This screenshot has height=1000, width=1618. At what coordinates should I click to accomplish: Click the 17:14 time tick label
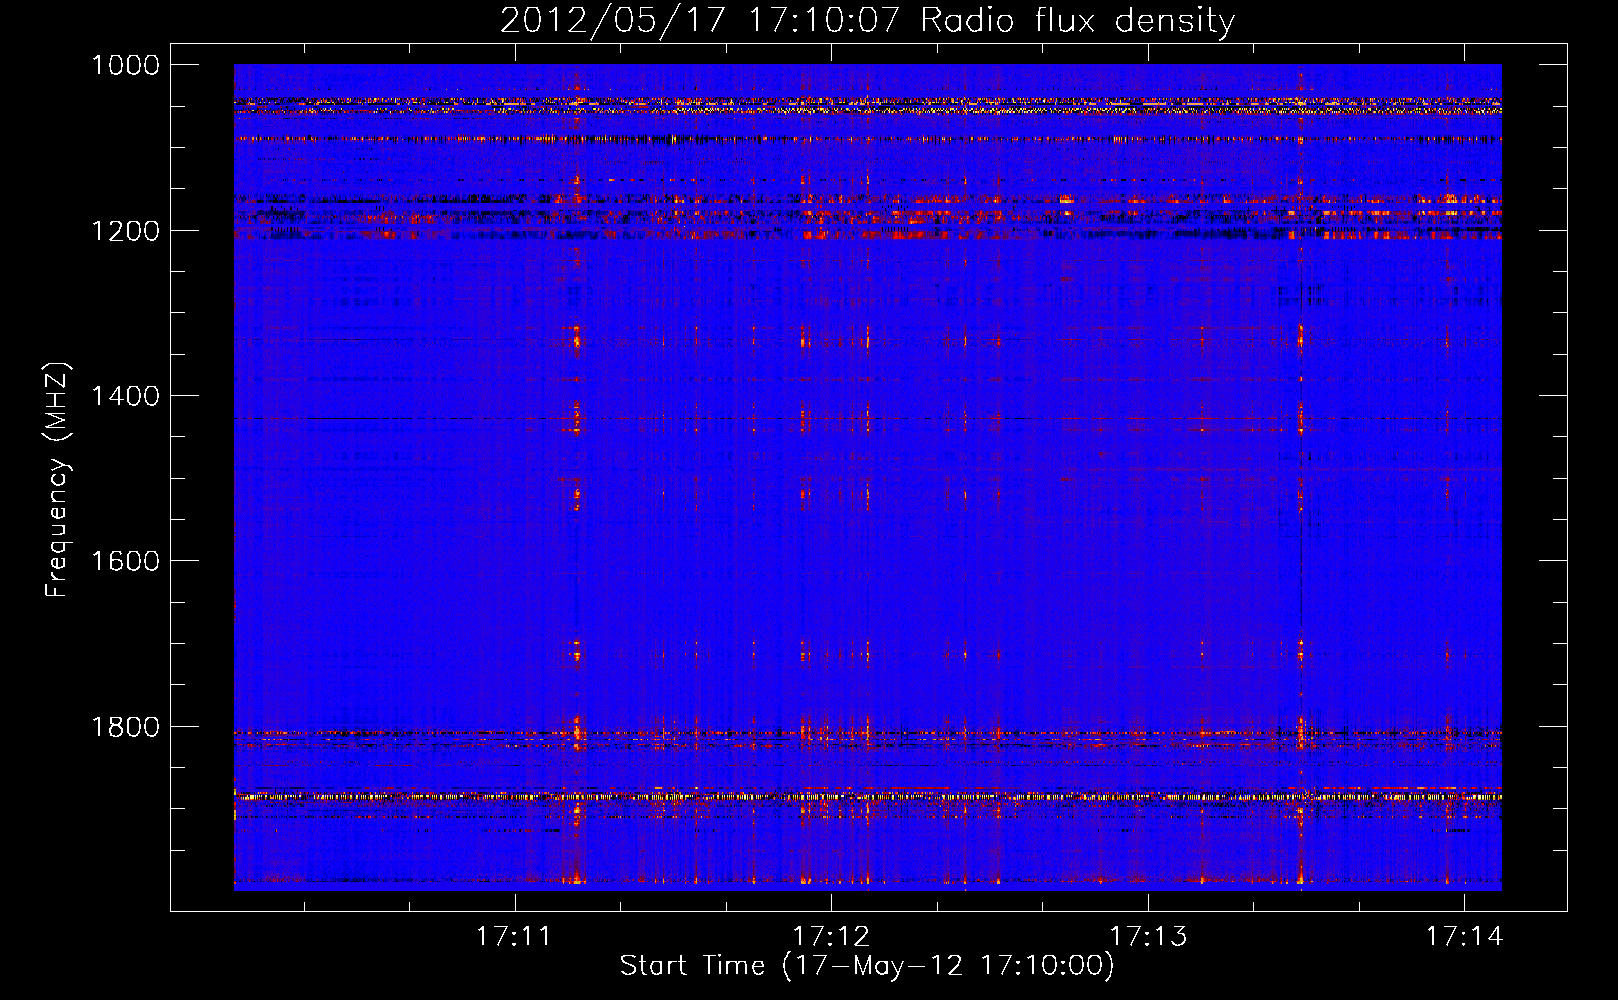pyautogui.click(x=1464, y=937)
